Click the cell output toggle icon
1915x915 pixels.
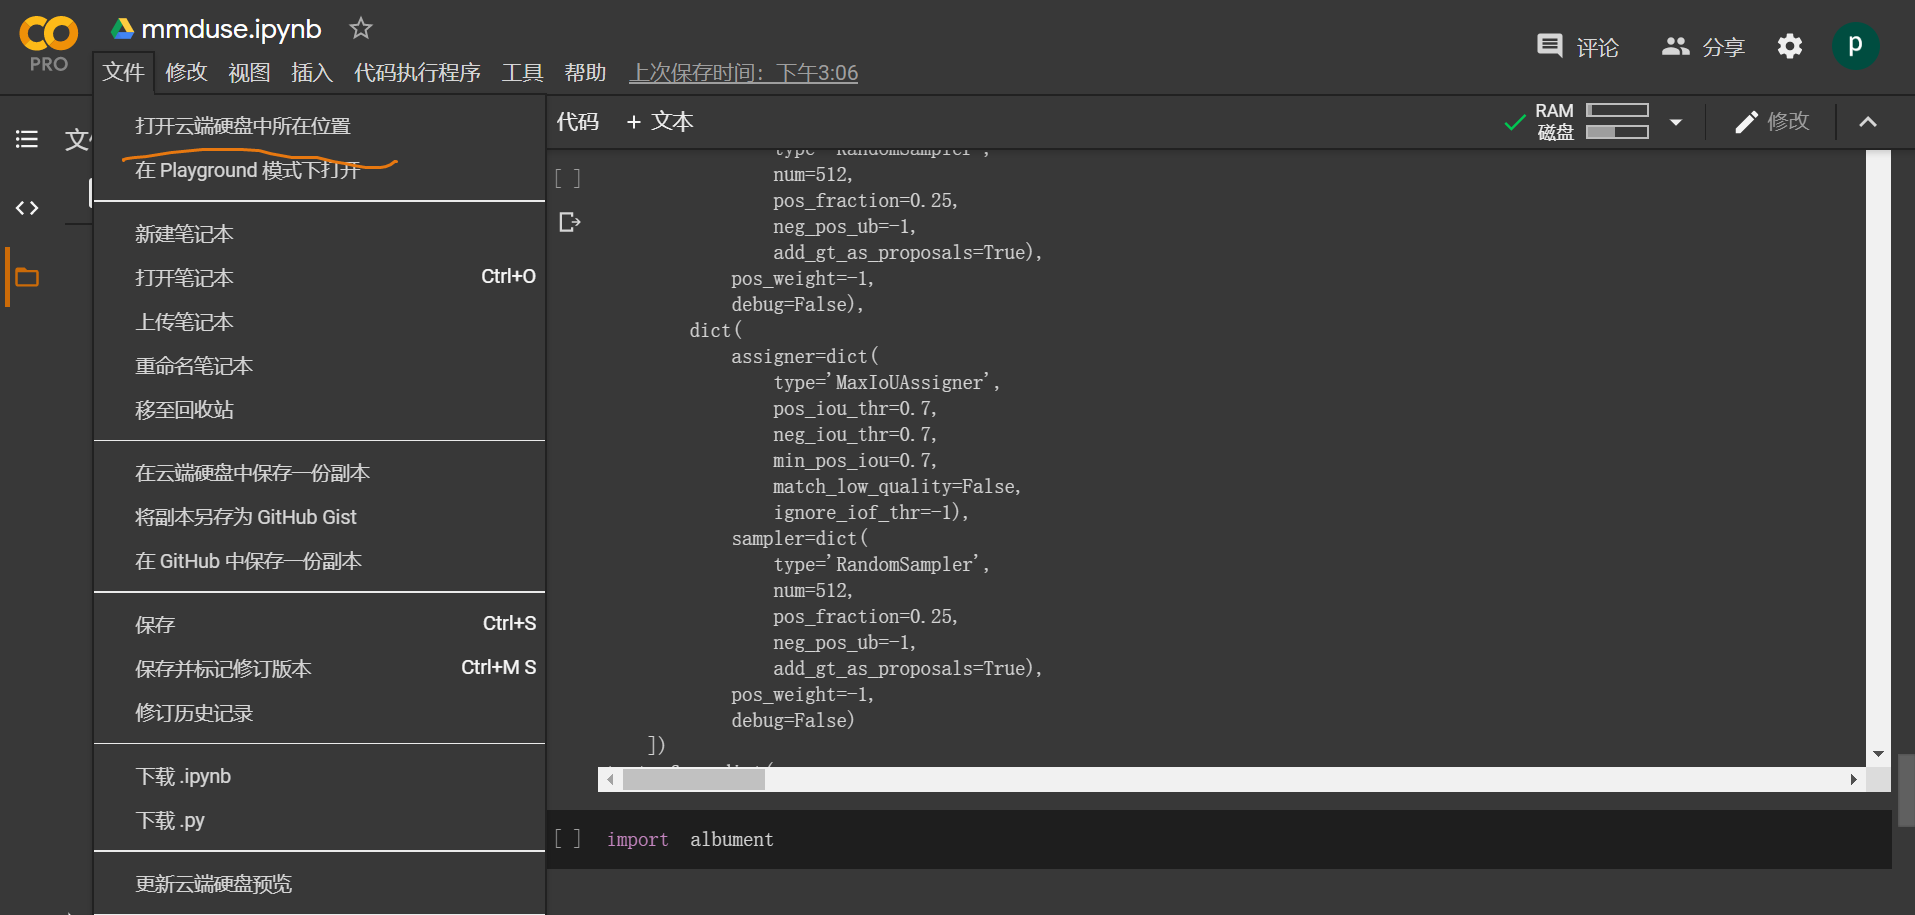tap(570, 222)
